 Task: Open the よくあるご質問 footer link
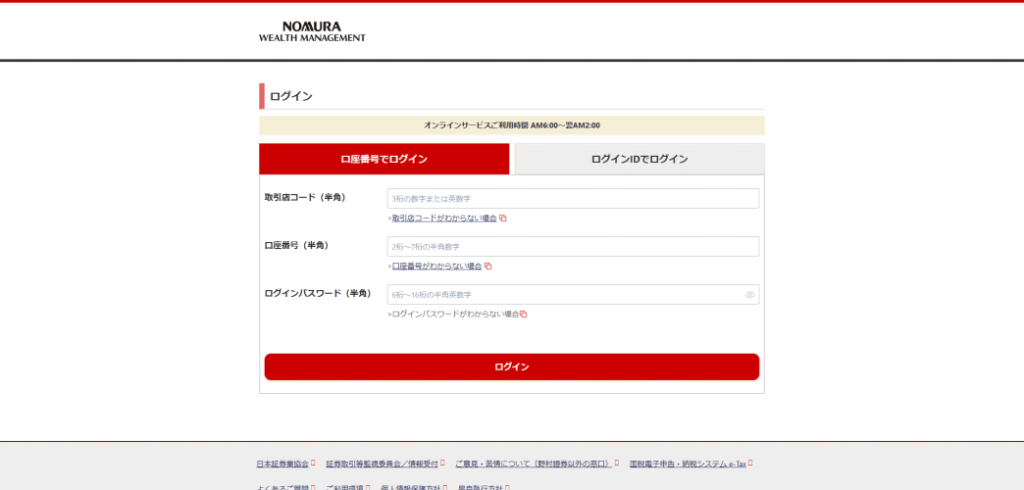click(282, 487)
